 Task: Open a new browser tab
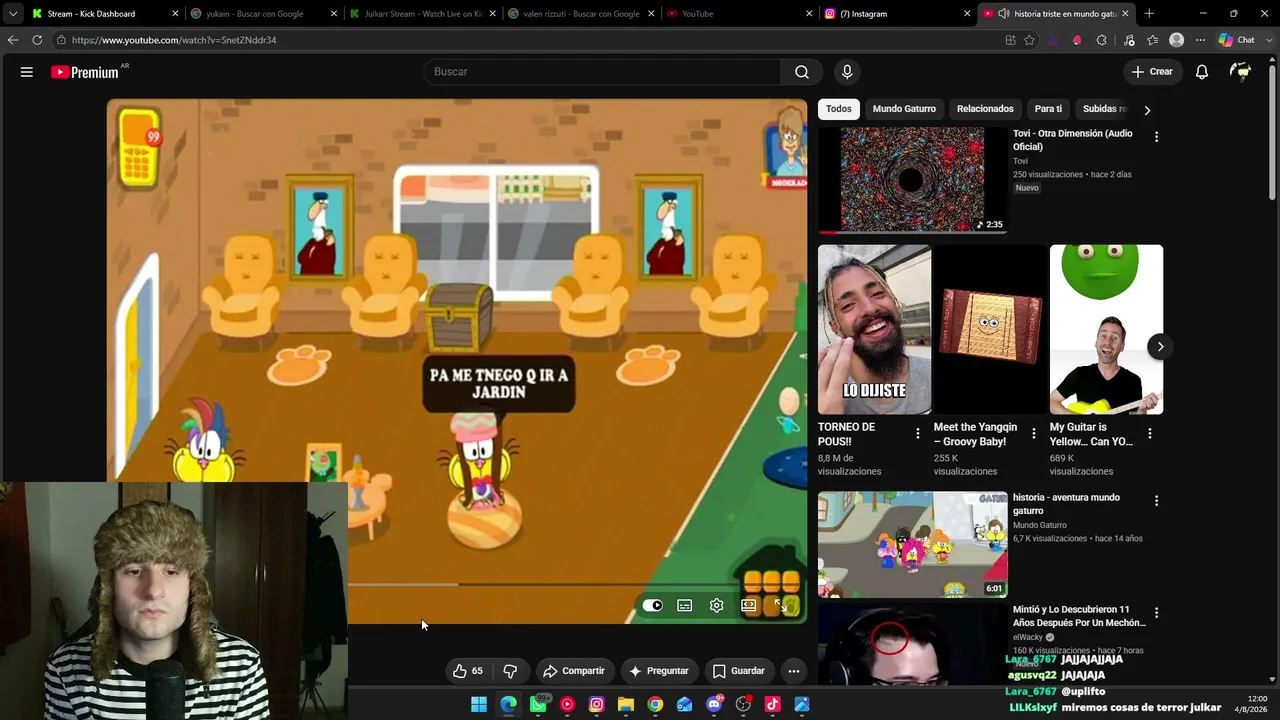tap(1149, 14)
